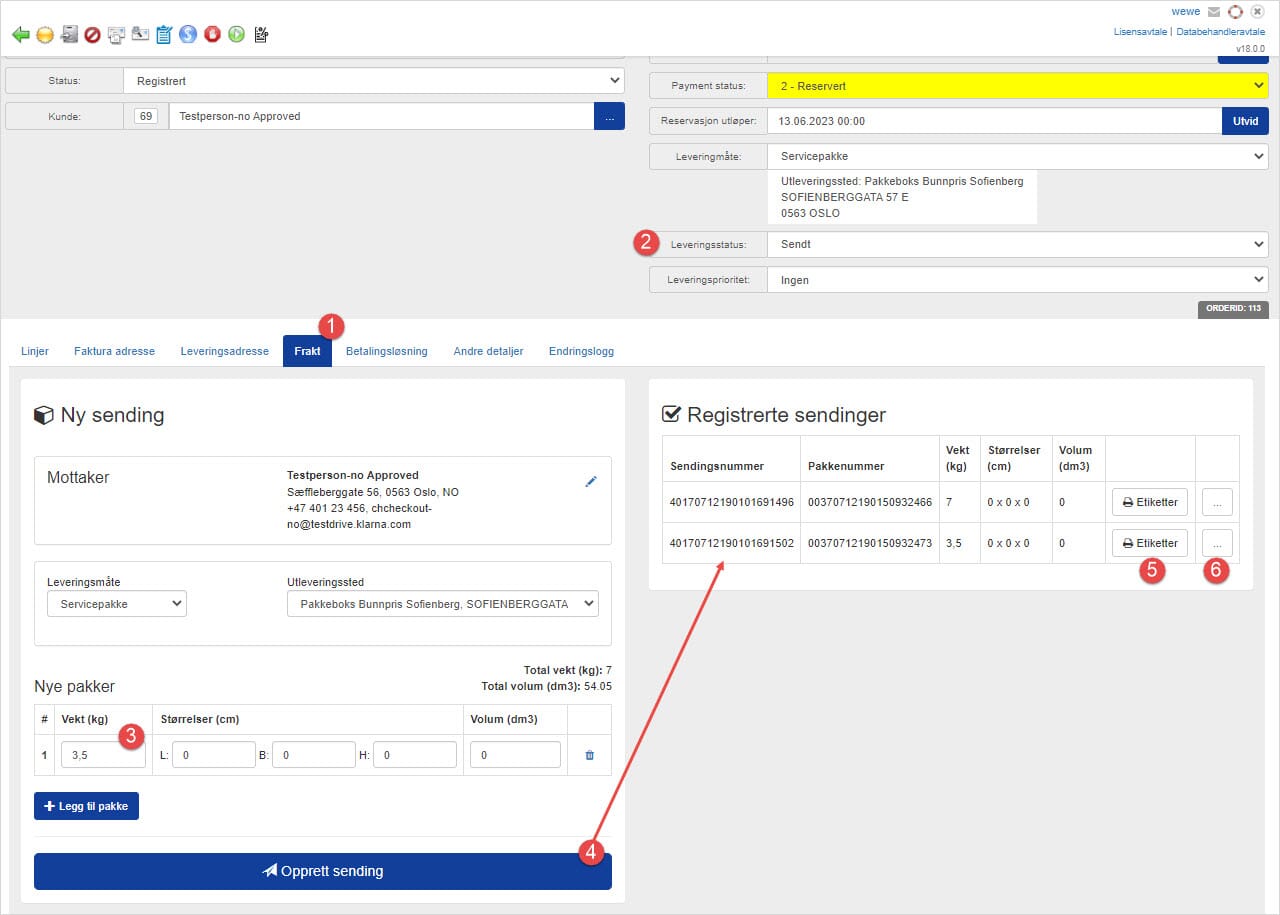The height and width of the screenshot is (915, 1280).
Task: Click the green back arrow icon
Action: (21, 35)
